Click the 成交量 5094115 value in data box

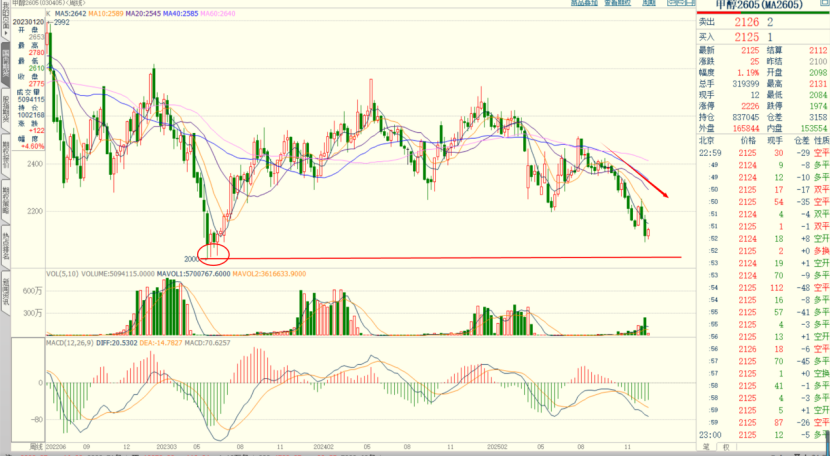[31, 100]
